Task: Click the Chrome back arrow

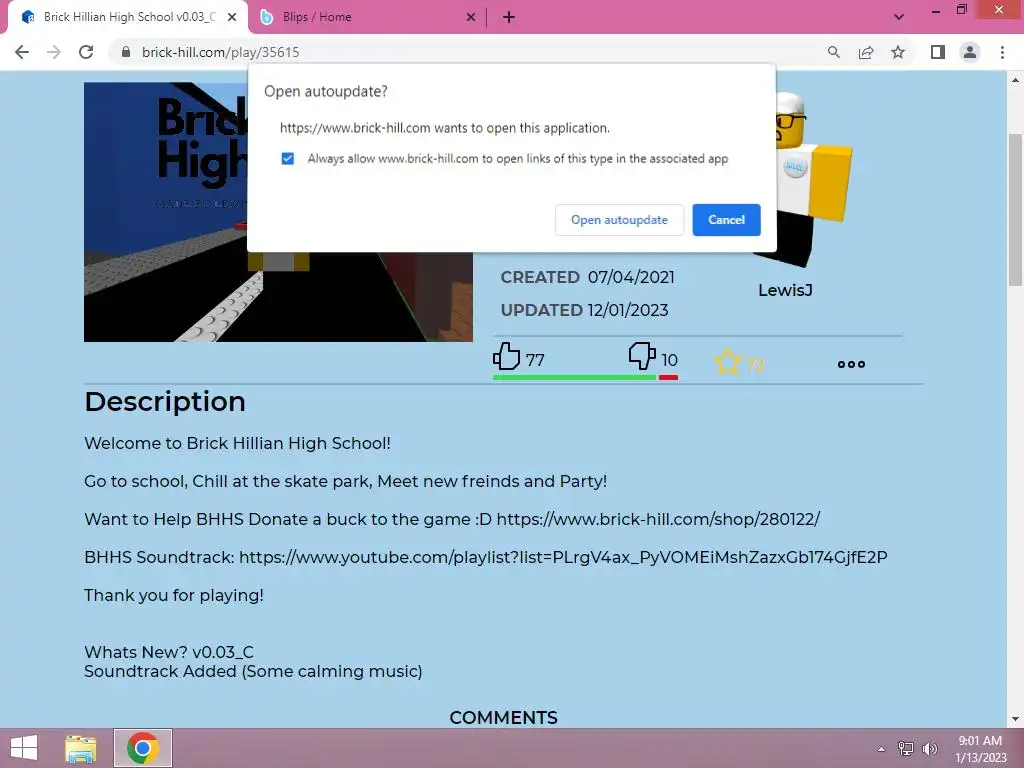Action: point(22,52)
